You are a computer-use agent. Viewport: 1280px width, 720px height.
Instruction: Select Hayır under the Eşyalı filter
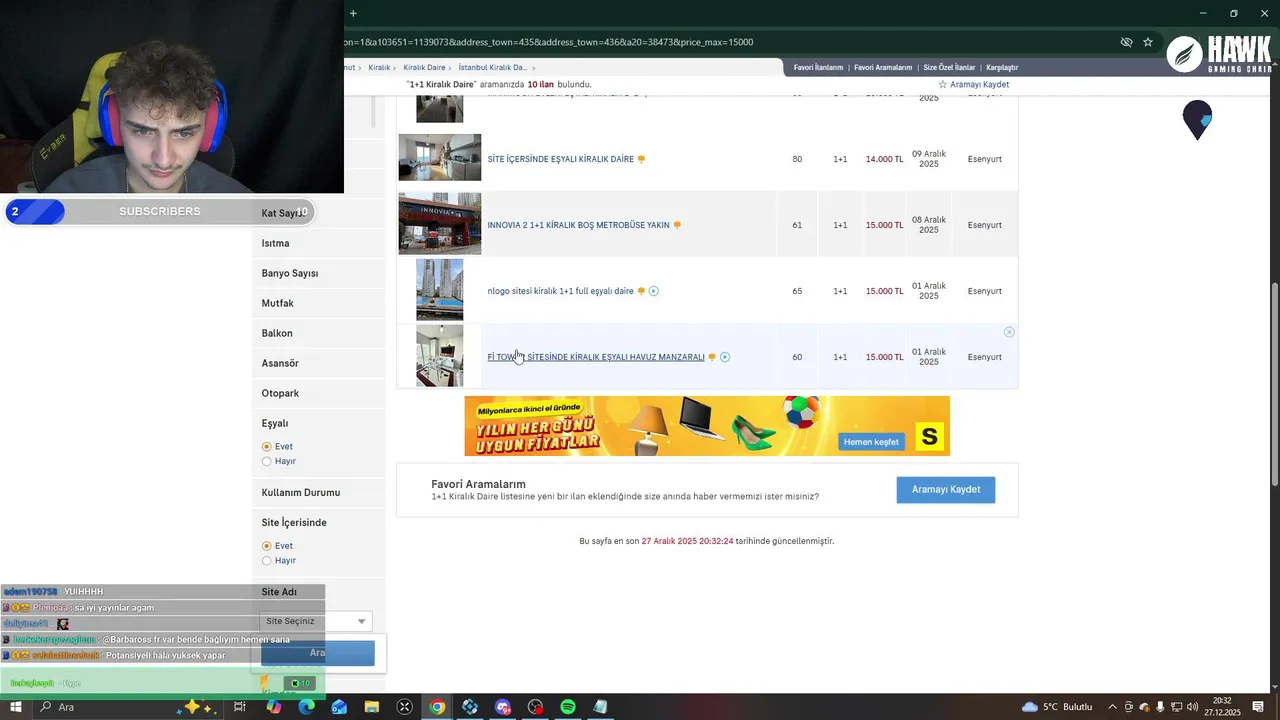point(266,462)
